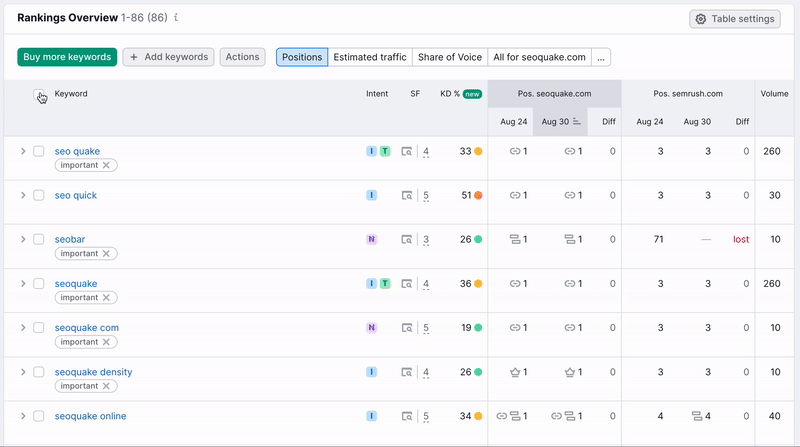Sort by Aug 24 under semrush.com

pyautogui.click(x=649, y=121)
